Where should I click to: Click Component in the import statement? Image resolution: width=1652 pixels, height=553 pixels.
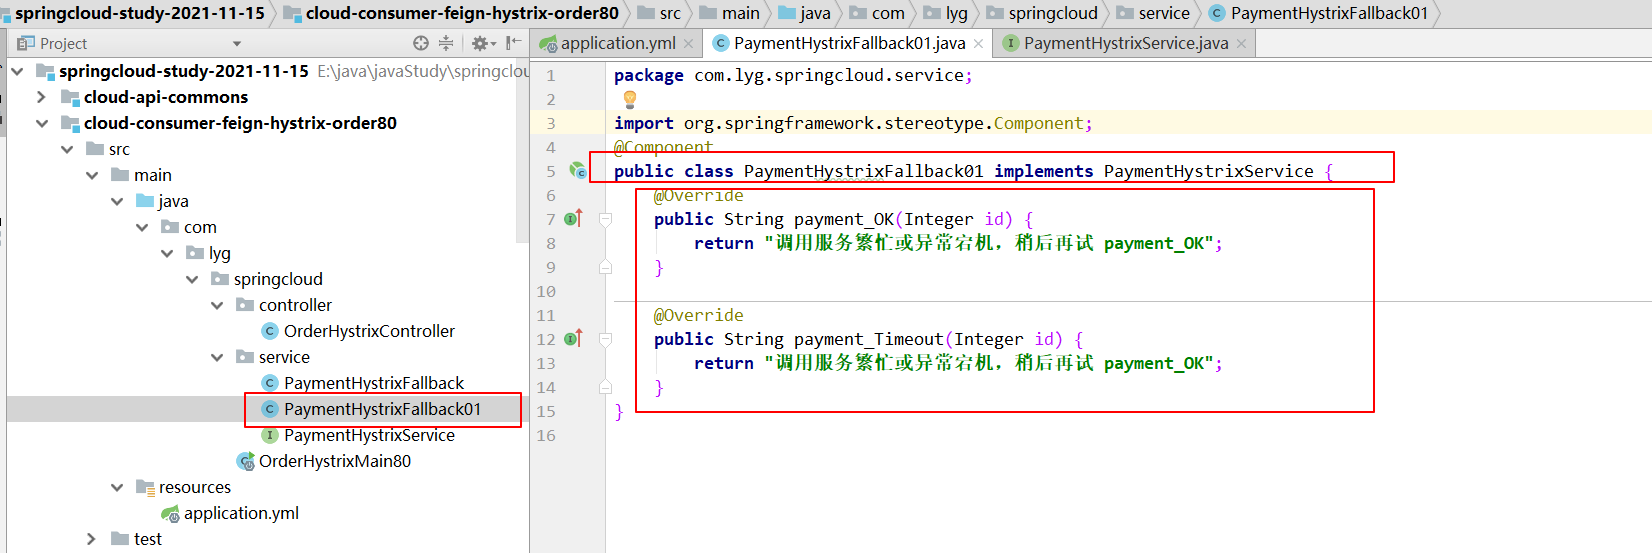[1038, 123]
